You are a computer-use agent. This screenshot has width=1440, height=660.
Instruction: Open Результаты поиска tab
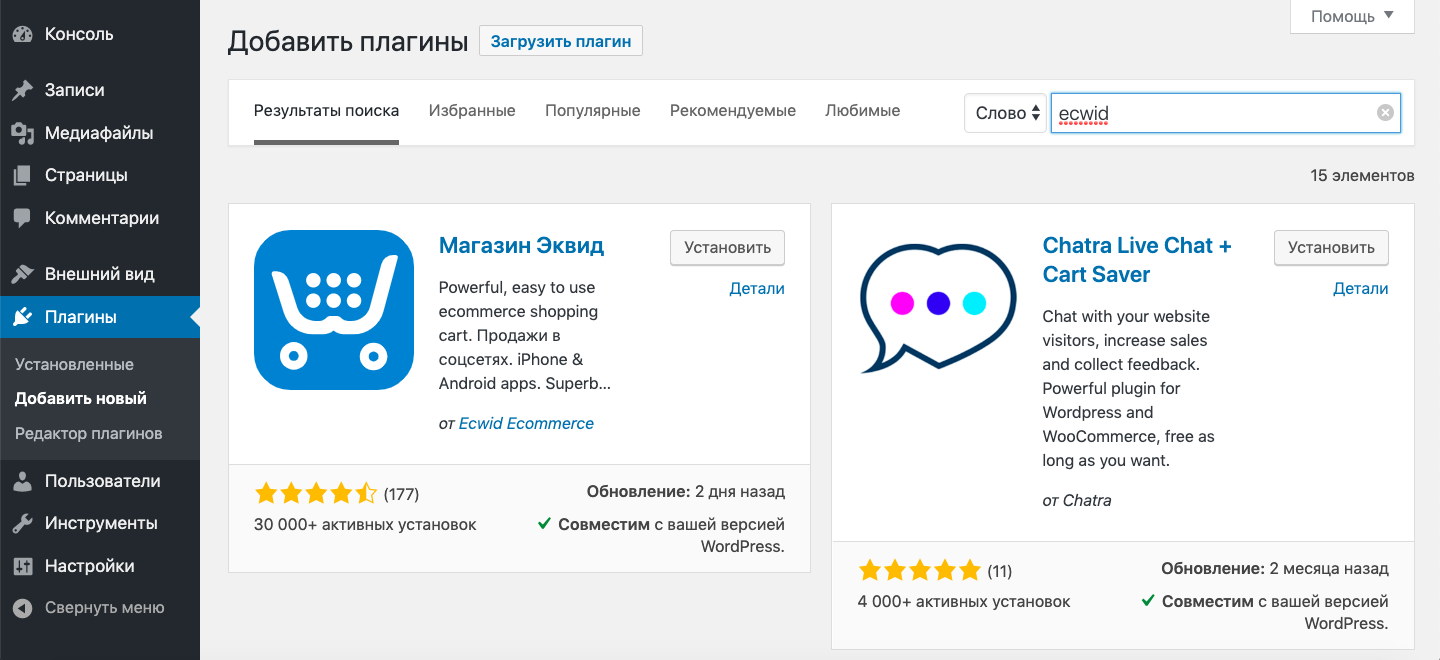click(x=326, y=111)
